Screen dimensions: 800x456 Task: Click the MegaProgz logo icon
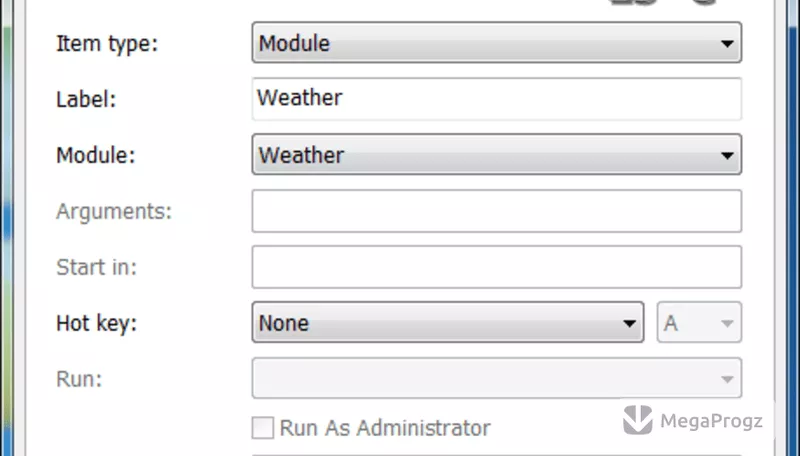click(638, 419)
